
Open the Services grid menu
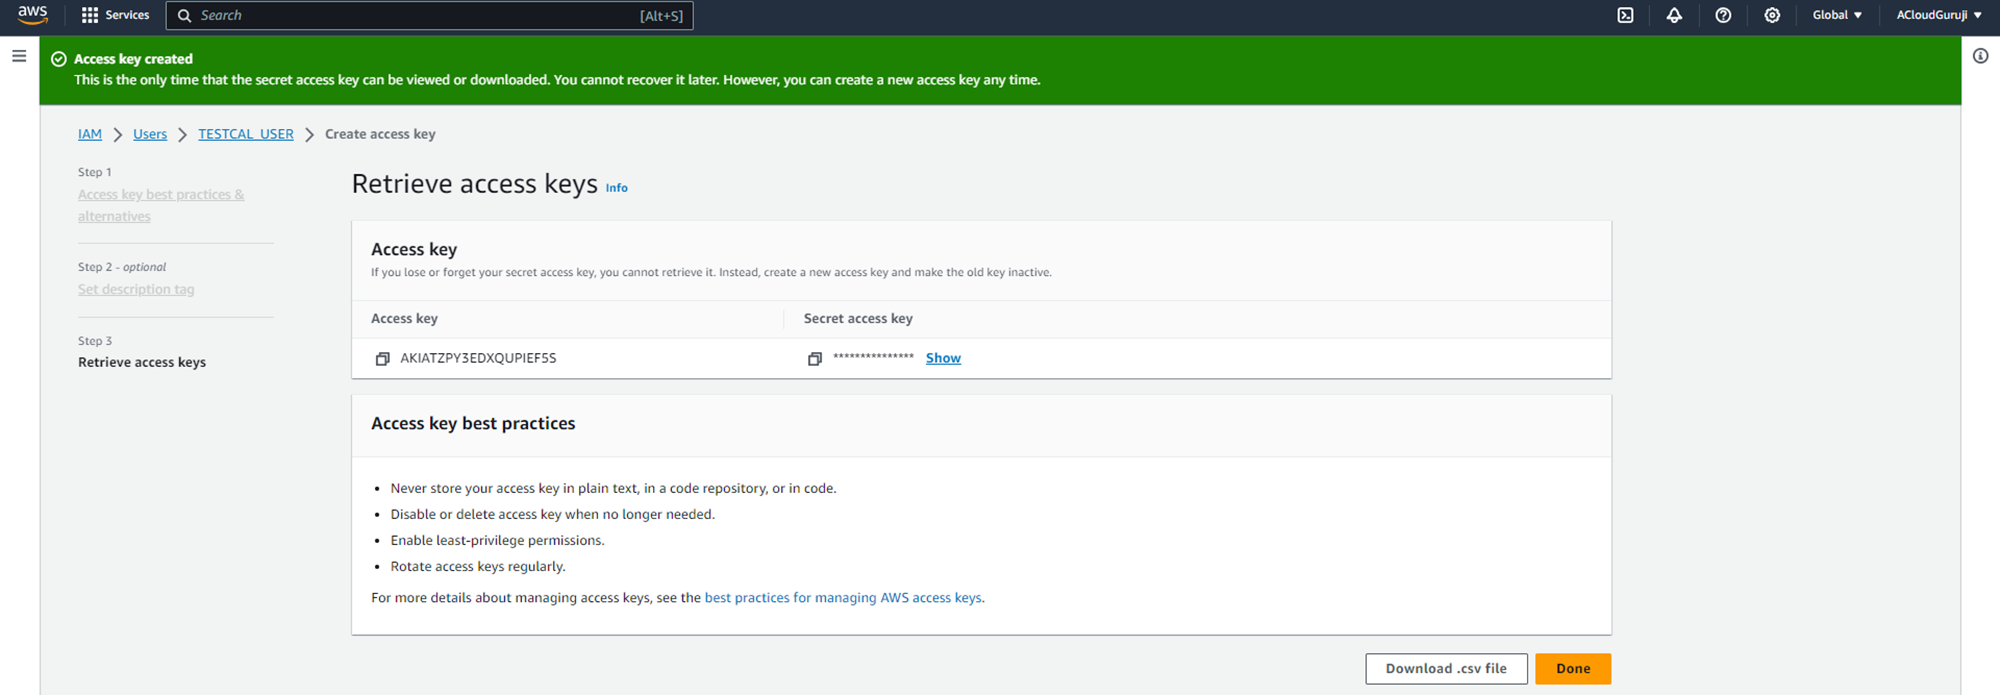115,15
